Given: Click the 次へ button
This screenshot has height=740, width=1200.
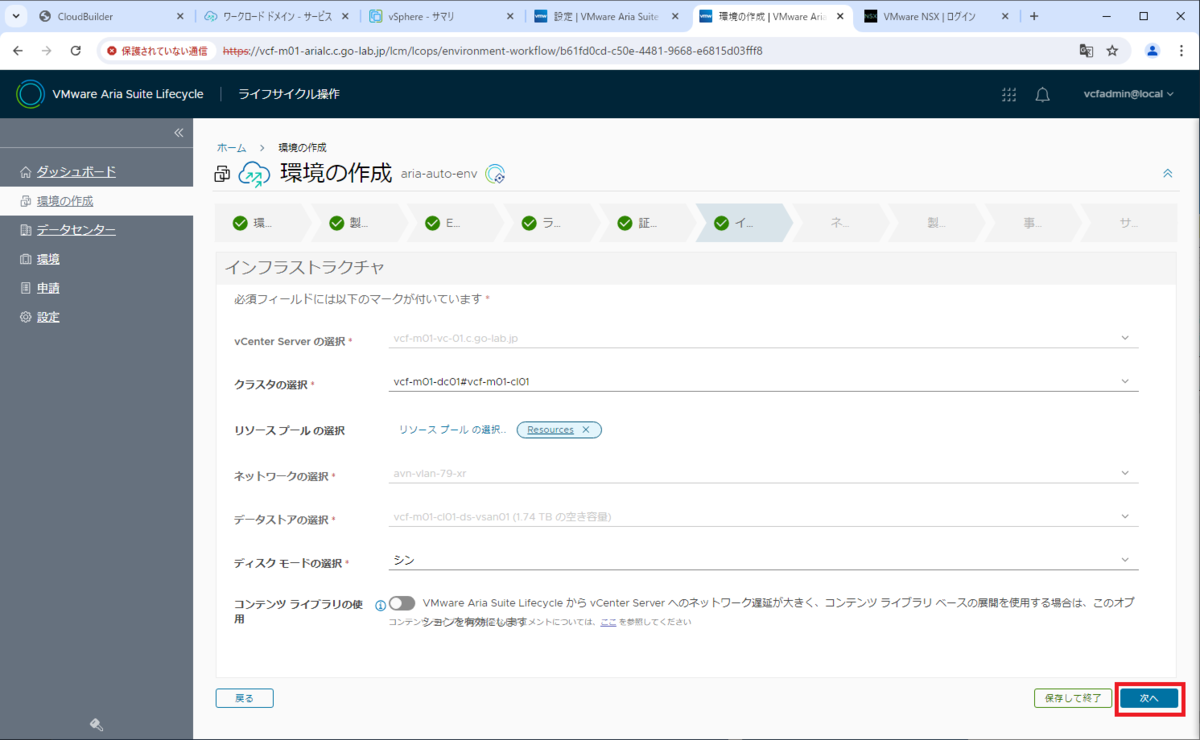Looking at the screenshot, I should pyautogui.click(x=1149, y=698).
